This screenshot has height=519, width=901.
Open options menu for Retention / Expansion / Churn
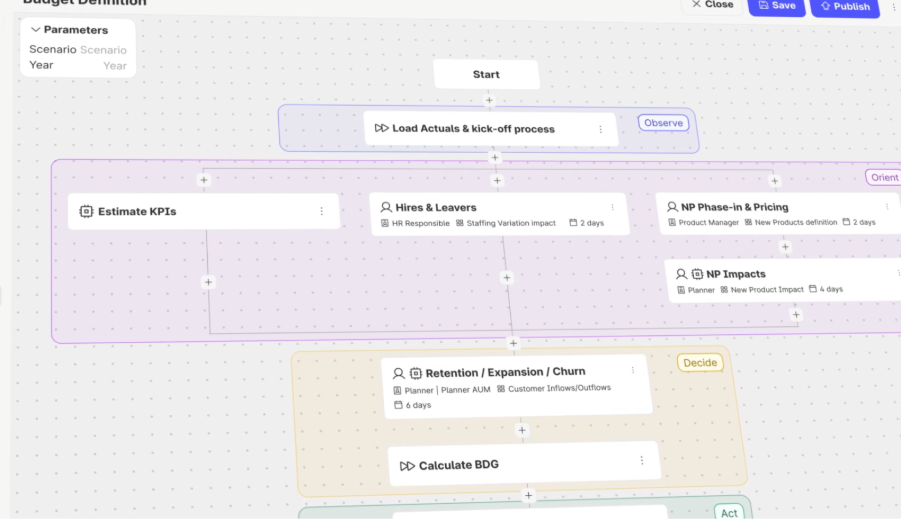coord(633,370)
